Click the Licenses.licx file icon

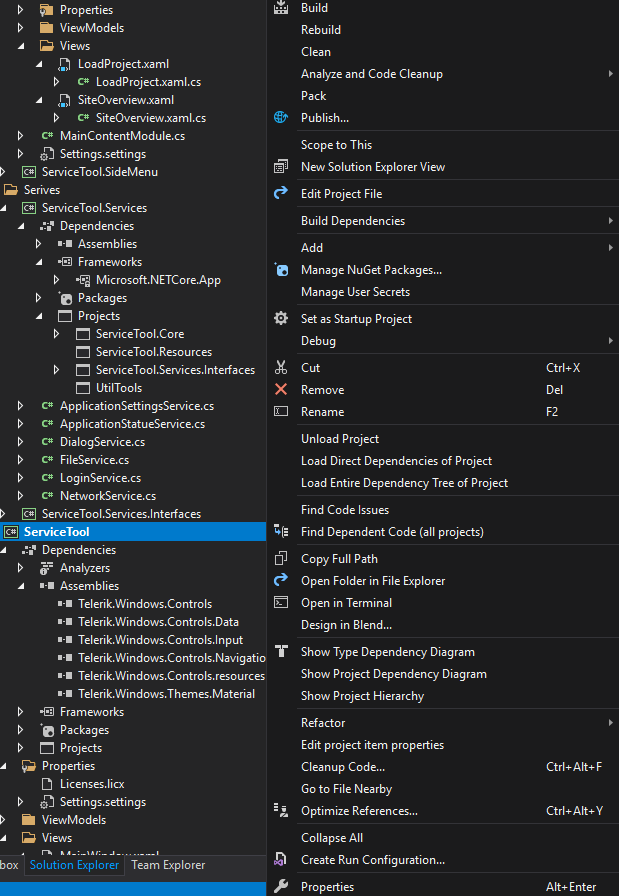[x=47, y=783]
